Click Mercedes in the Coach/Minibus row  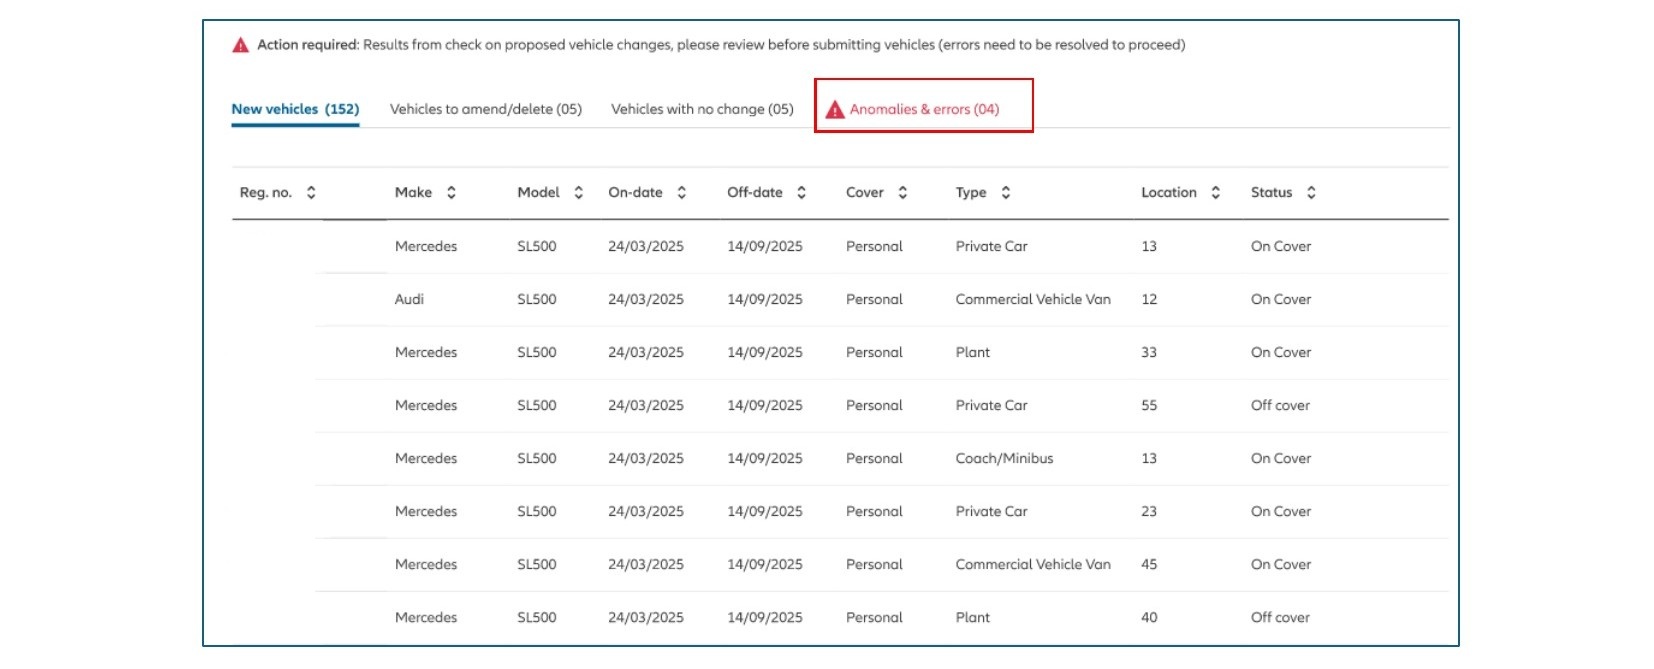point(426,458)
